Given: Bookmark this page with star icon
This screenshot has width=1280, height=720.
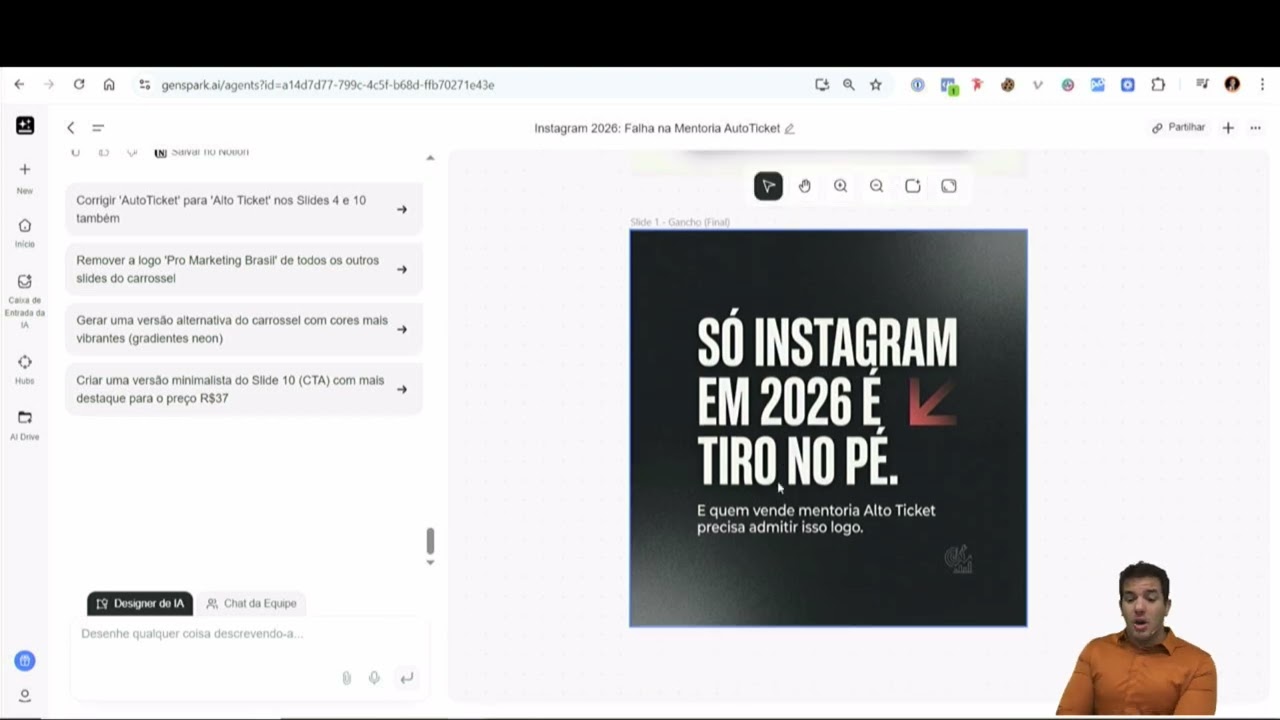Looking at the screenshot, I should (x=876, y=85).
